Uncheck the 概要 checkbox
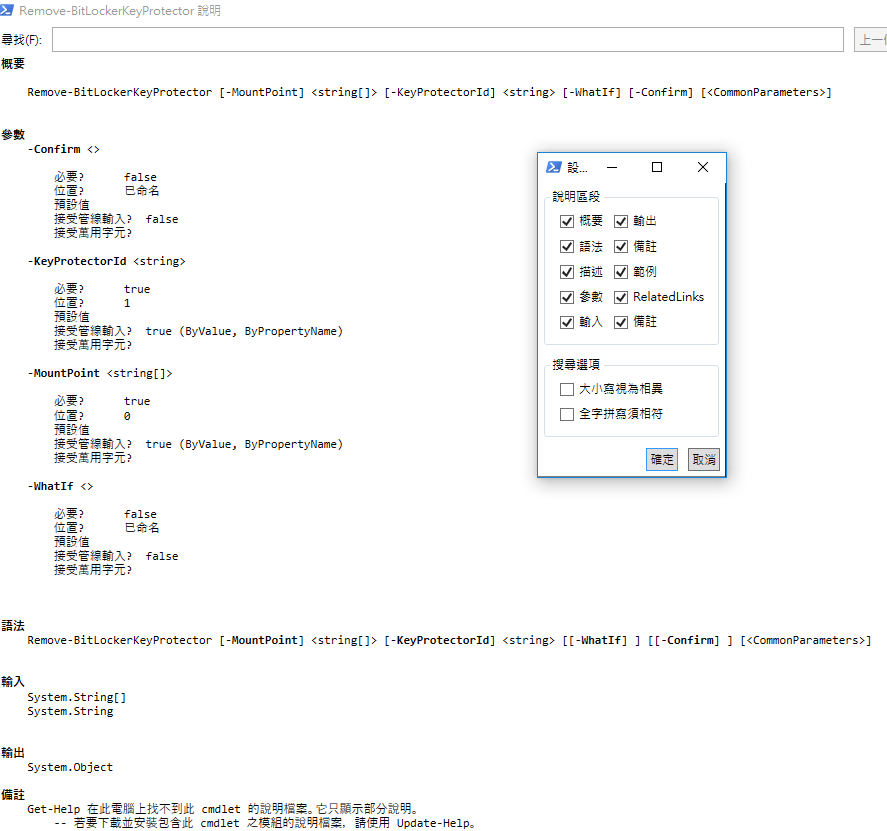This screenshot has width=887, height=831. pyautogui.click(x=567, y=221)
